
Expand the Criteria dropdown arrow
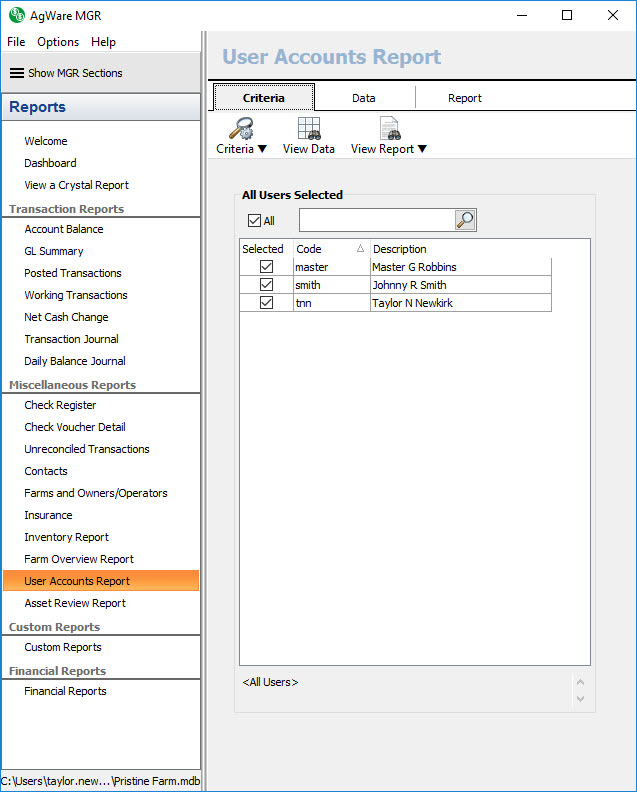pyautogui.click(x=262, y=149)
